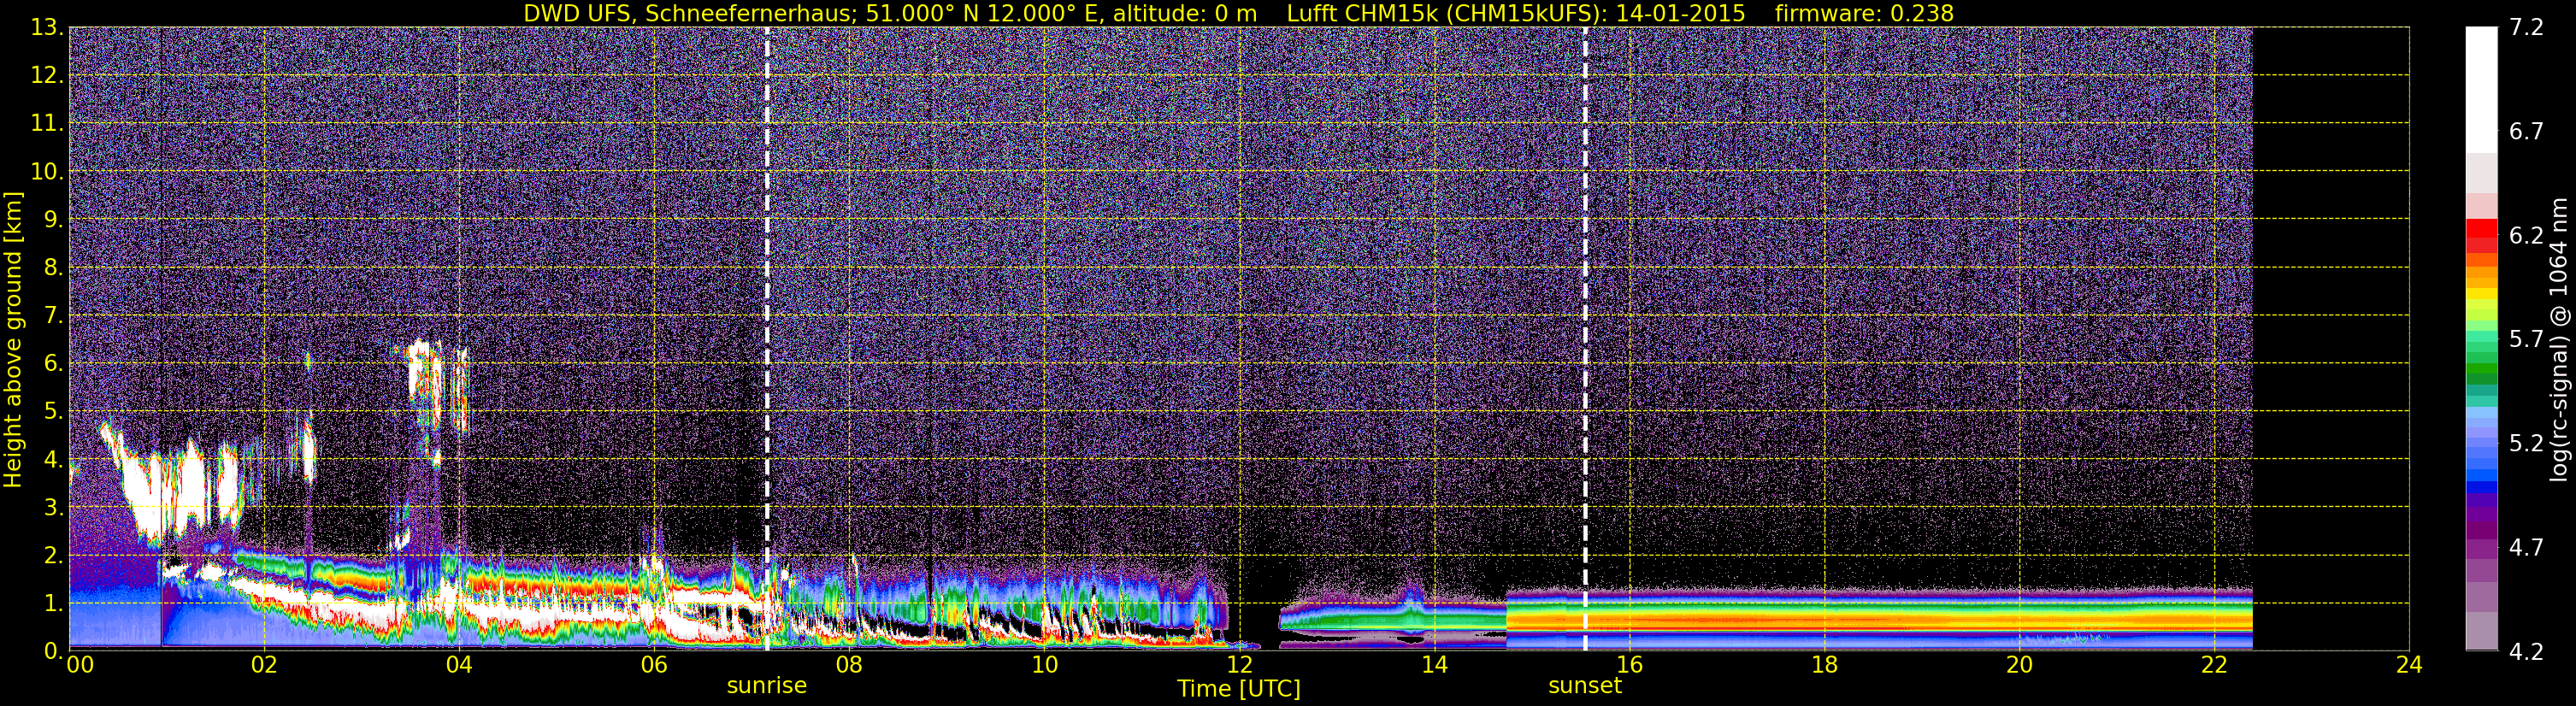
Task: Pick the white top section of the colorbar
Action: [x=2482, y=90]
